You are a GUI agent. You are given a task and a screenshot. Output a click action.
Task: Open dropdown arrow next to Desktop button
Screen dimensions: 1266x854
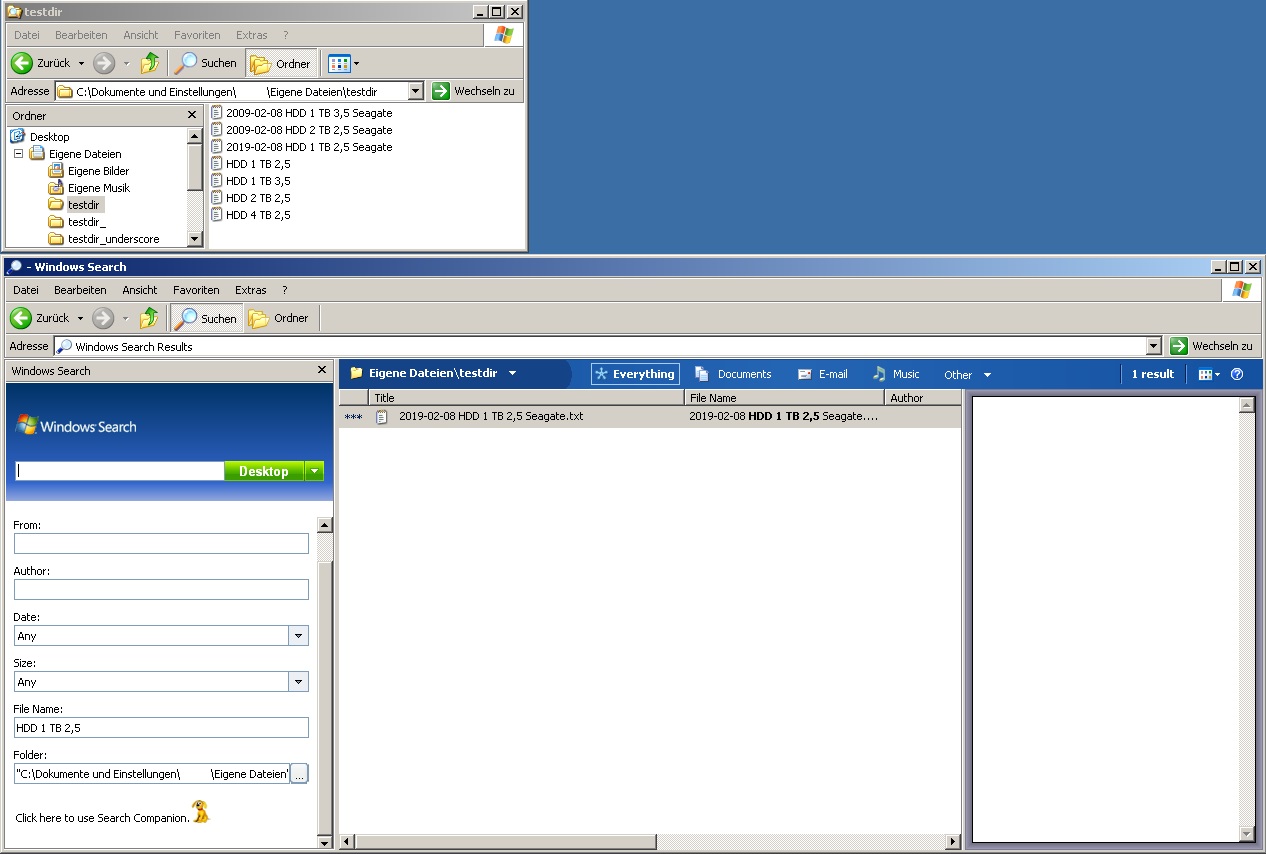click(x=315, y=471)
